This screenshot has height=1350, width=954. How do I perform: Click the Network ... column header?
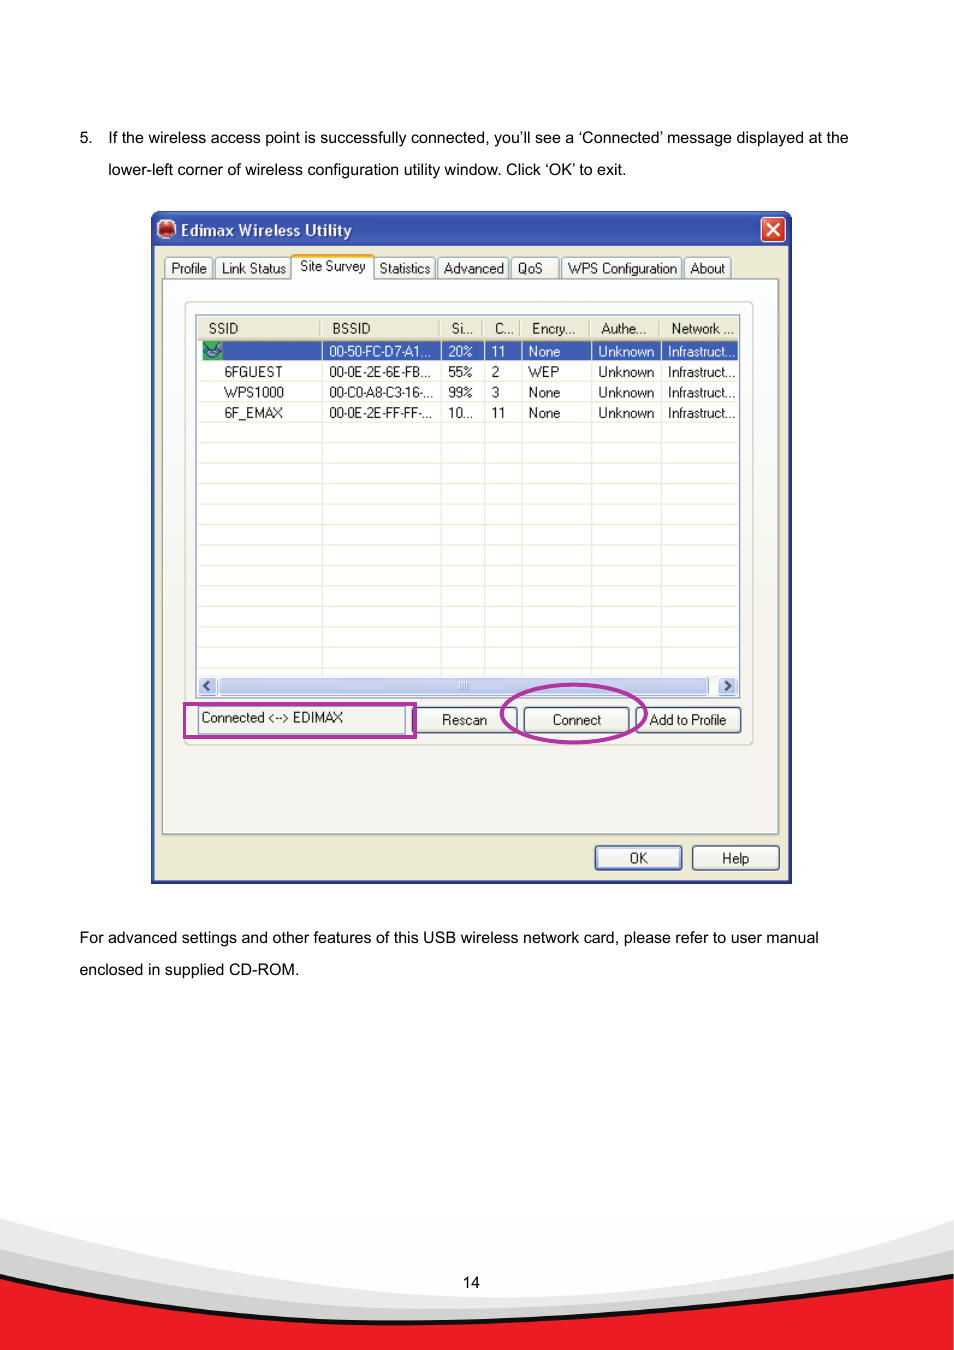click(x=700, y=328)
